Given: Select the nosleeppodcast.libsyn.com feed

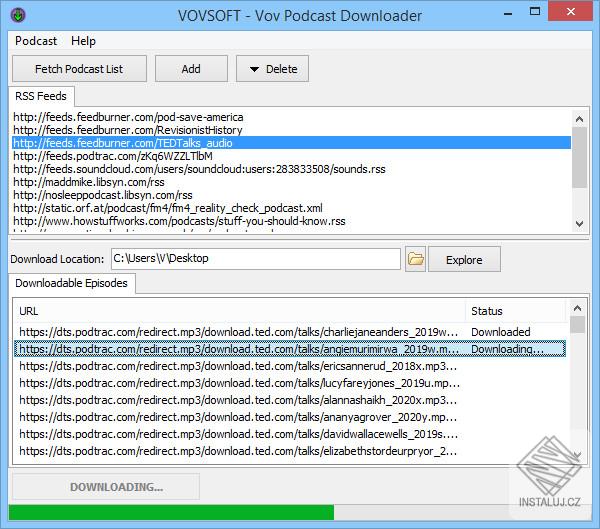Looking at the screenshot, I should pyautogui.click(x=103, y=195).
